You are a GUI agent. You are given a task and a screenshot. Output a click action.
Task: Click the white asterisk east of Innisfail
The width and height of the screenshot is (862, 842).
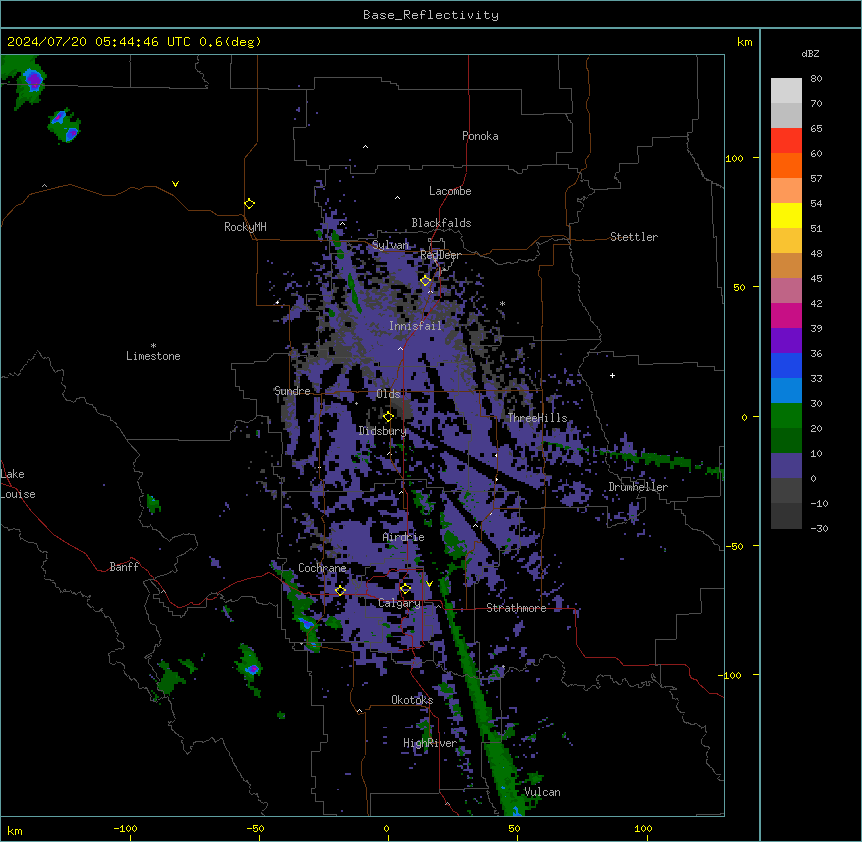(502, 303)
